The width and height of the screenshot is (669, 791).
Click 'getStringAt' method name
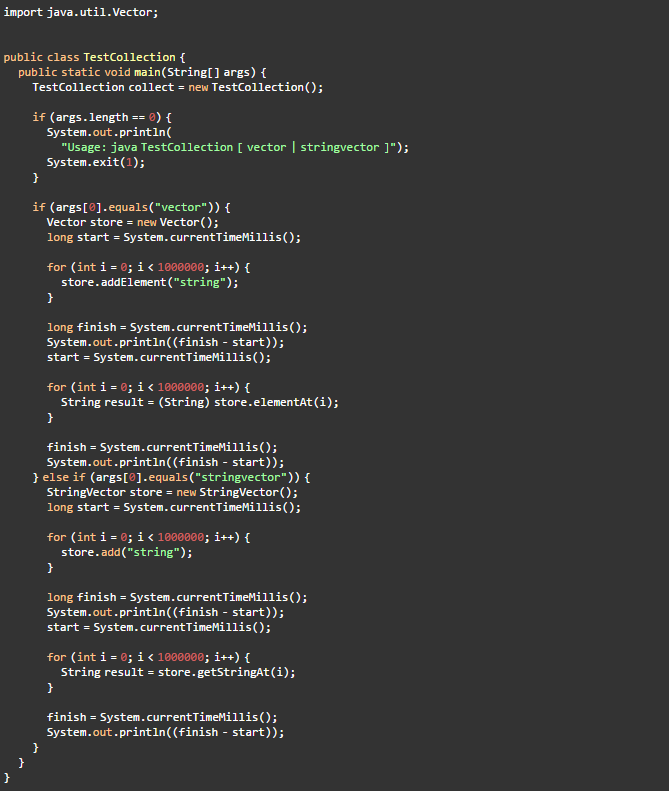click(x=234, y=672)
